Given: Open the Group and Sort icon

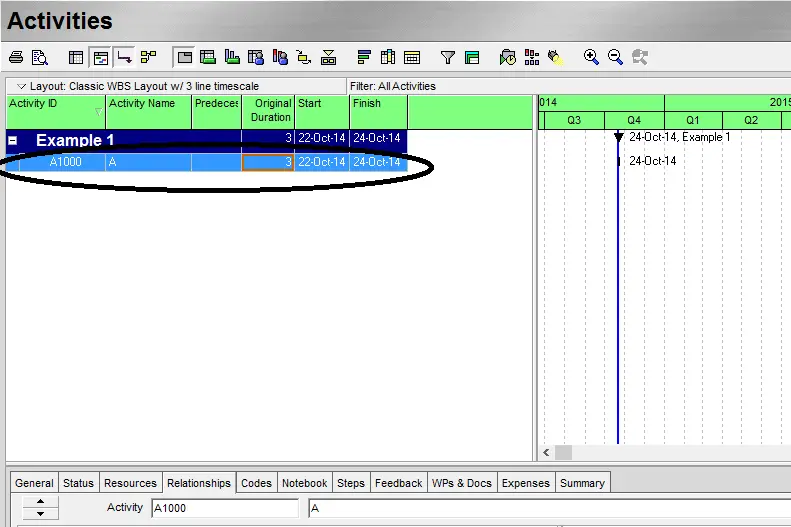Looking at the screenshot, I should [472, 57].
